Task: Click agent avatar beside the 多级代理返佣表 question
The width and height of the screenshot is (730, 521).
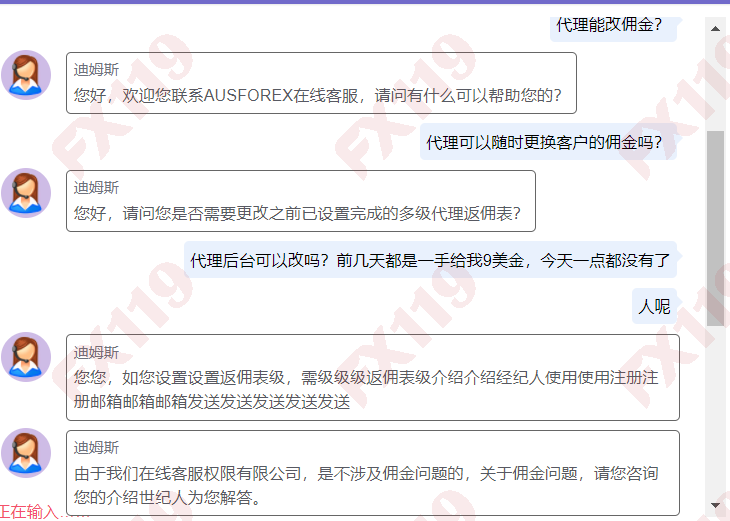Action: point(26,193)
